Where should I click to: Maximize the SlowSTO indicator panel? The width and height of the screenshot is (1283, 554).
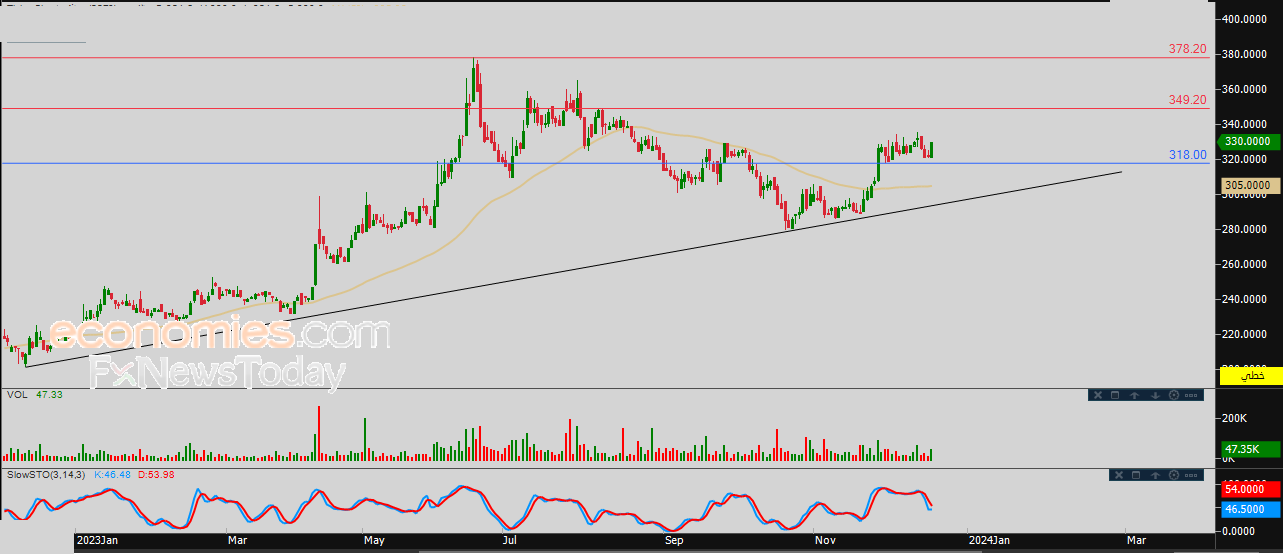[1136, 475]
